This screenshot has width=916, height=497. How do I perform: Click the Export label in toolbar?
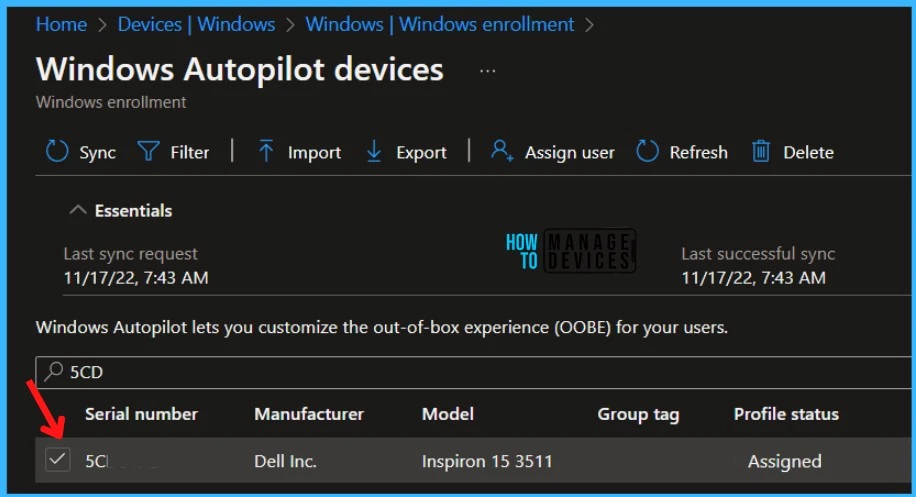point(421,152)
